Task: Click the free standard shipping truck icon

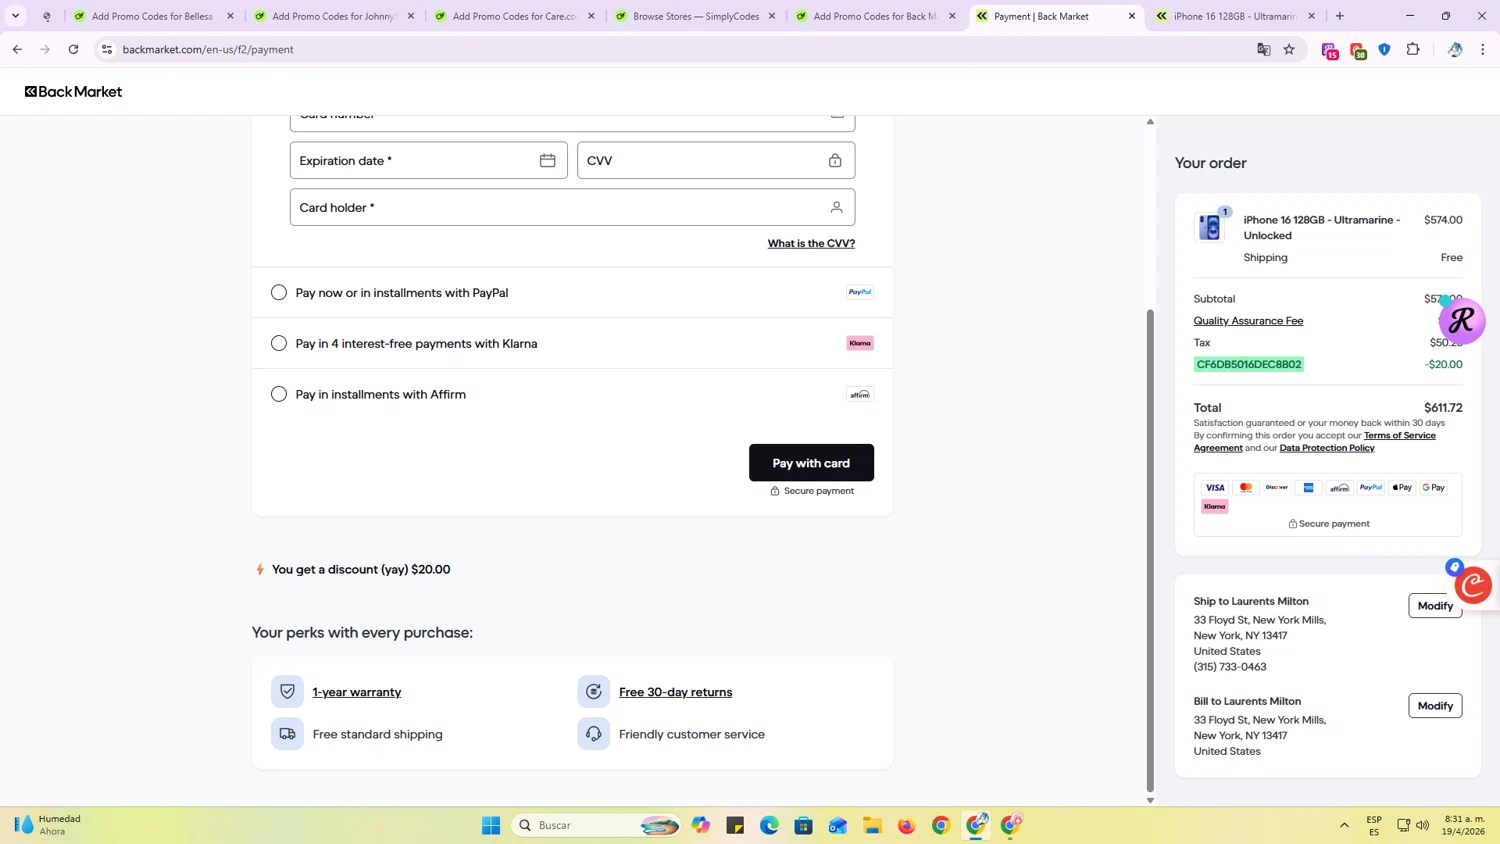Action: tap(287, 734)
